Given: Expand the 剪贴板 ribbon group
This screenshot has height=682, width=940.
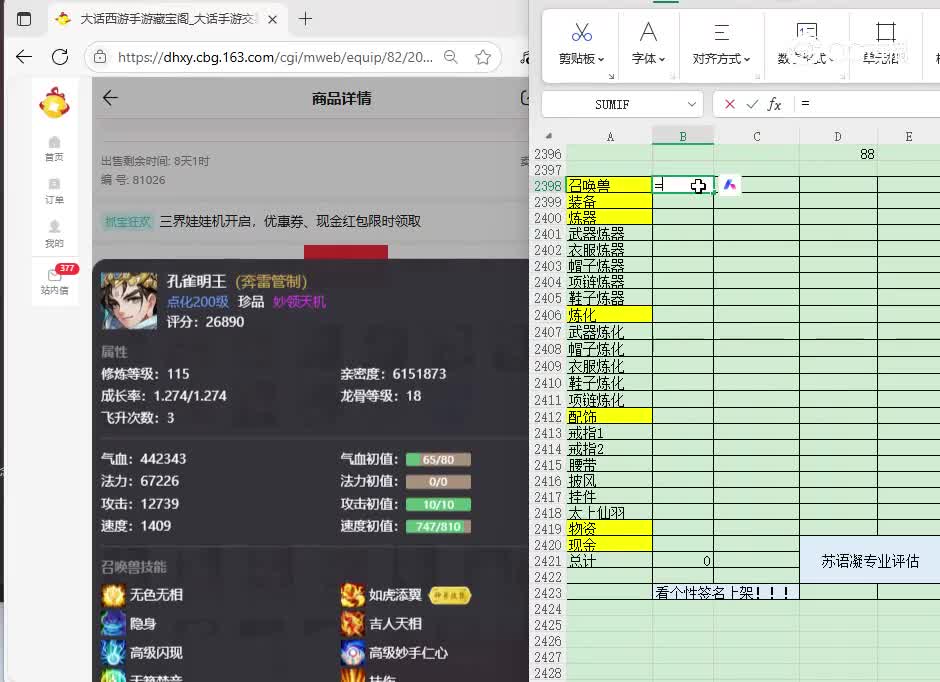Looking at the screenshot, I should tap(582, 58).
